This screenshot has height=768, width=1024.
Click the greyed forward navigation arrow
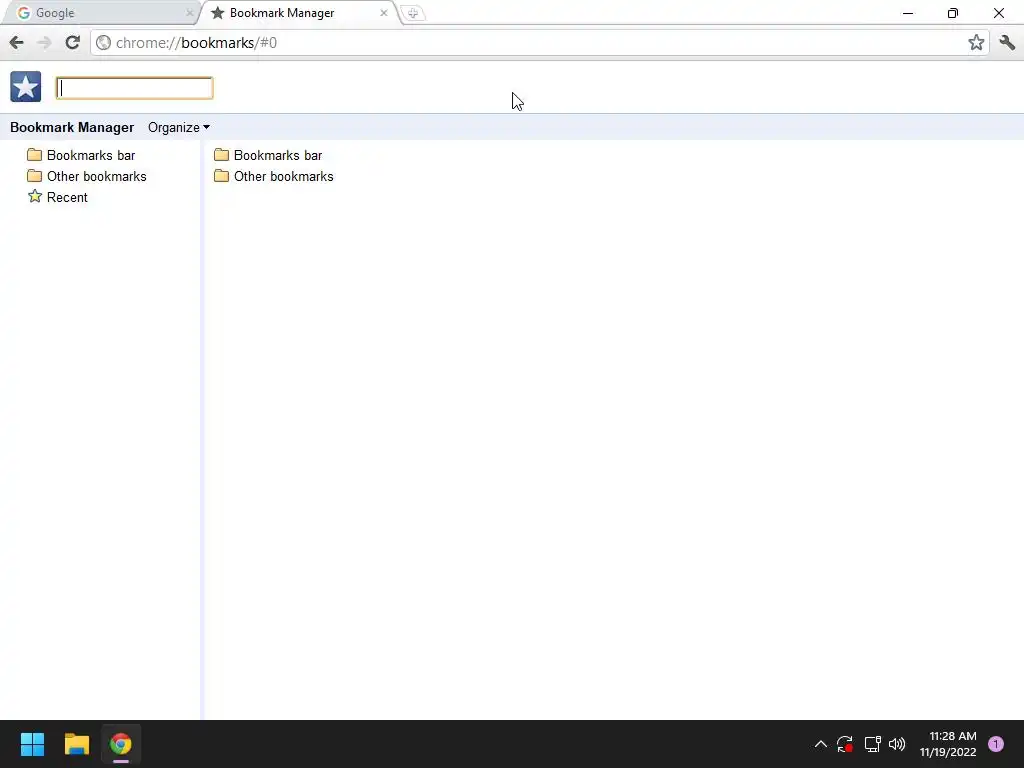44,42
